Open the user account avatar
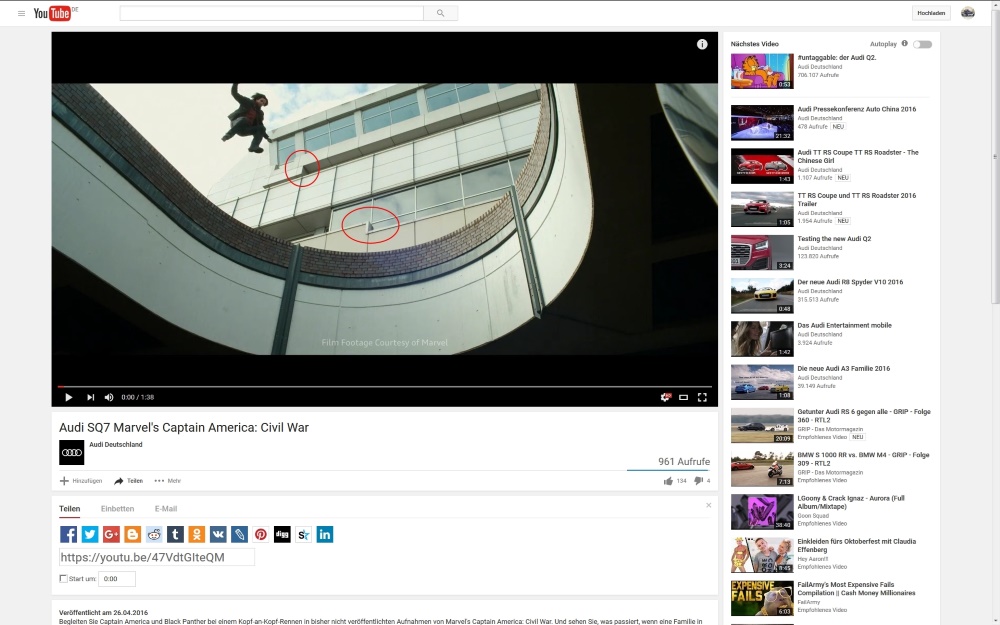The width and height of the screenshot is (1000, 625). [x=967, y=13]
